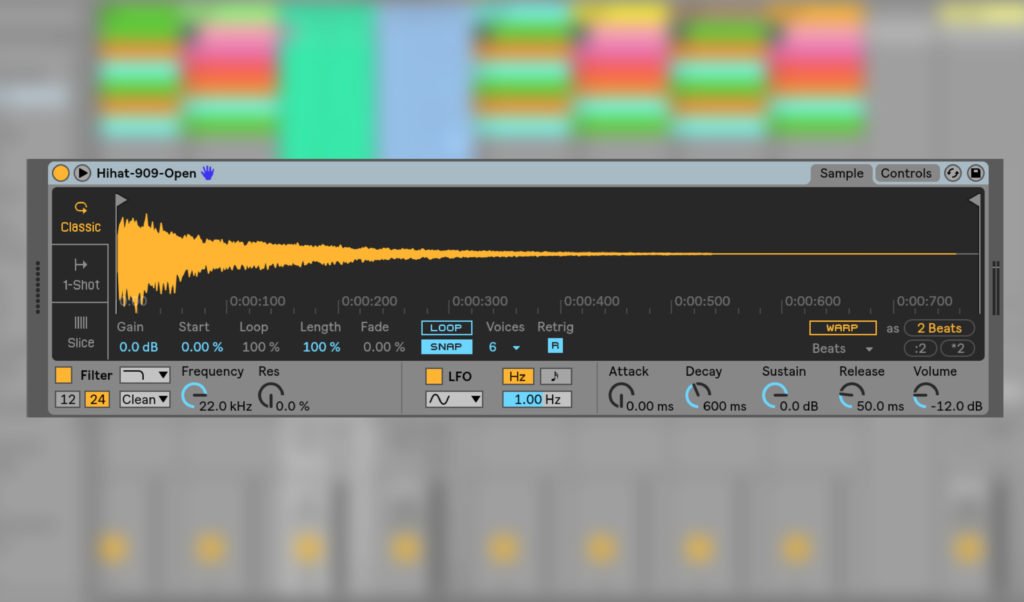This screenshot has height=602, width=1024.
Task: Enable Warp for the sample
Action: pos(842,327)
